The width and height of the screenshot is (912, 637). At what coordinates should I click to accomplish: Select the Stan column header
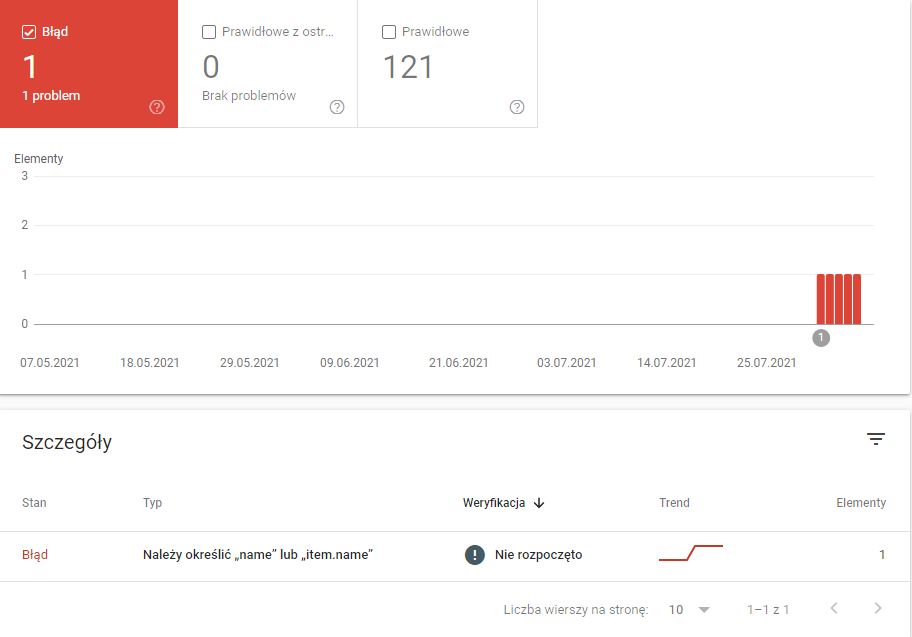click(34, 503)
